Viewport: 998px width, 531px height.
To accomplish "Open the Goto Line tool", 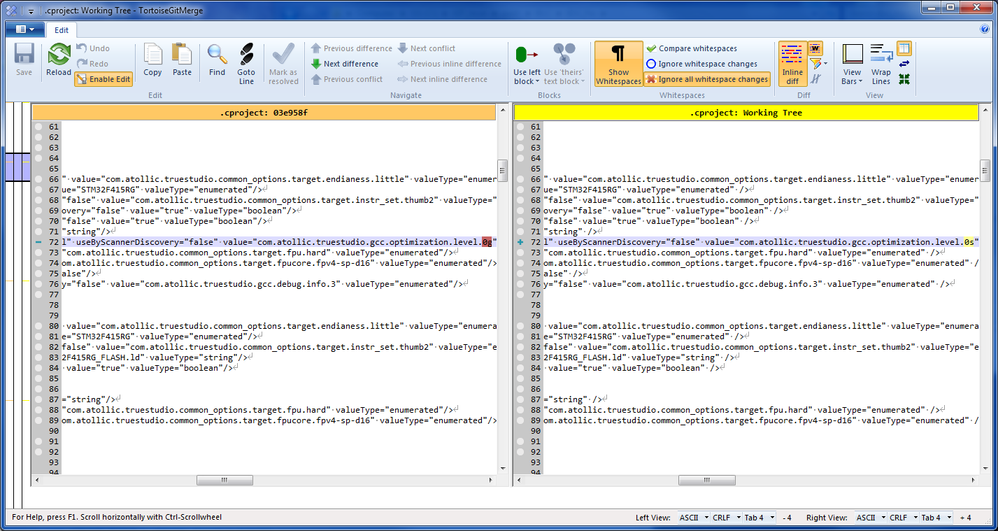I will pyautogui.click(x=246, y=64).
